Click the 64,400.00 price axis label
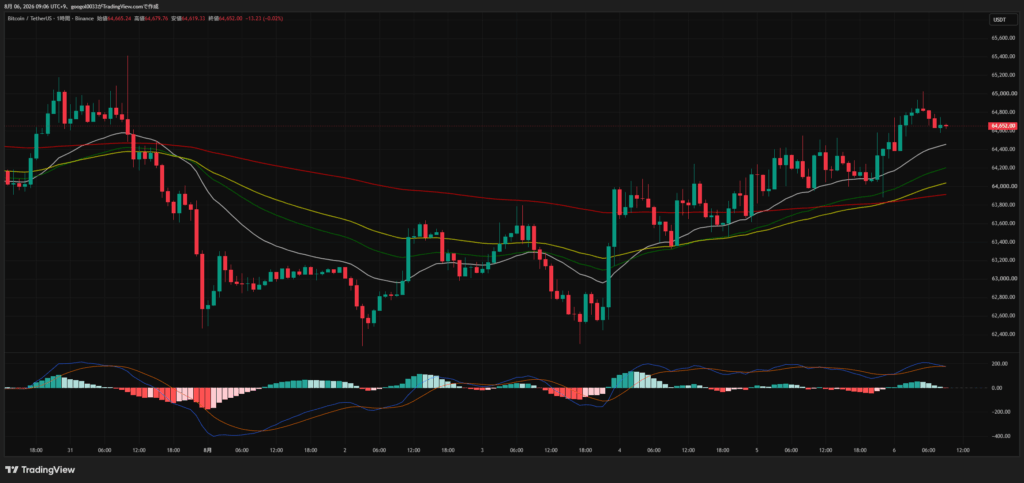Viewport: 1024px width, 483px height. pyautogui.click(x=1002, y=149)
